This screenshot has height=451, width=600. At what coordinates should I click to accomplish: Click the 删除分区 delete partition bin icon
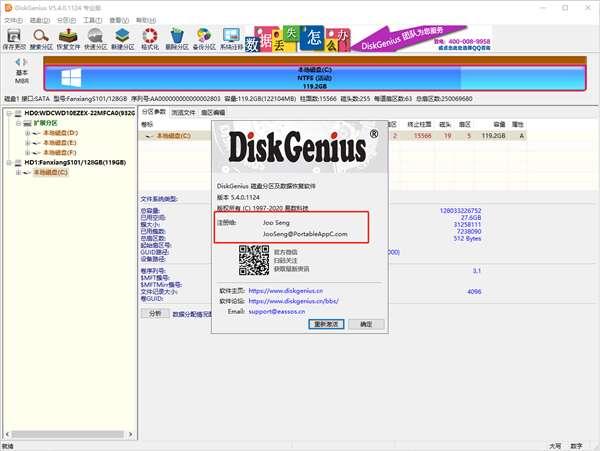(x=177, y=36)
